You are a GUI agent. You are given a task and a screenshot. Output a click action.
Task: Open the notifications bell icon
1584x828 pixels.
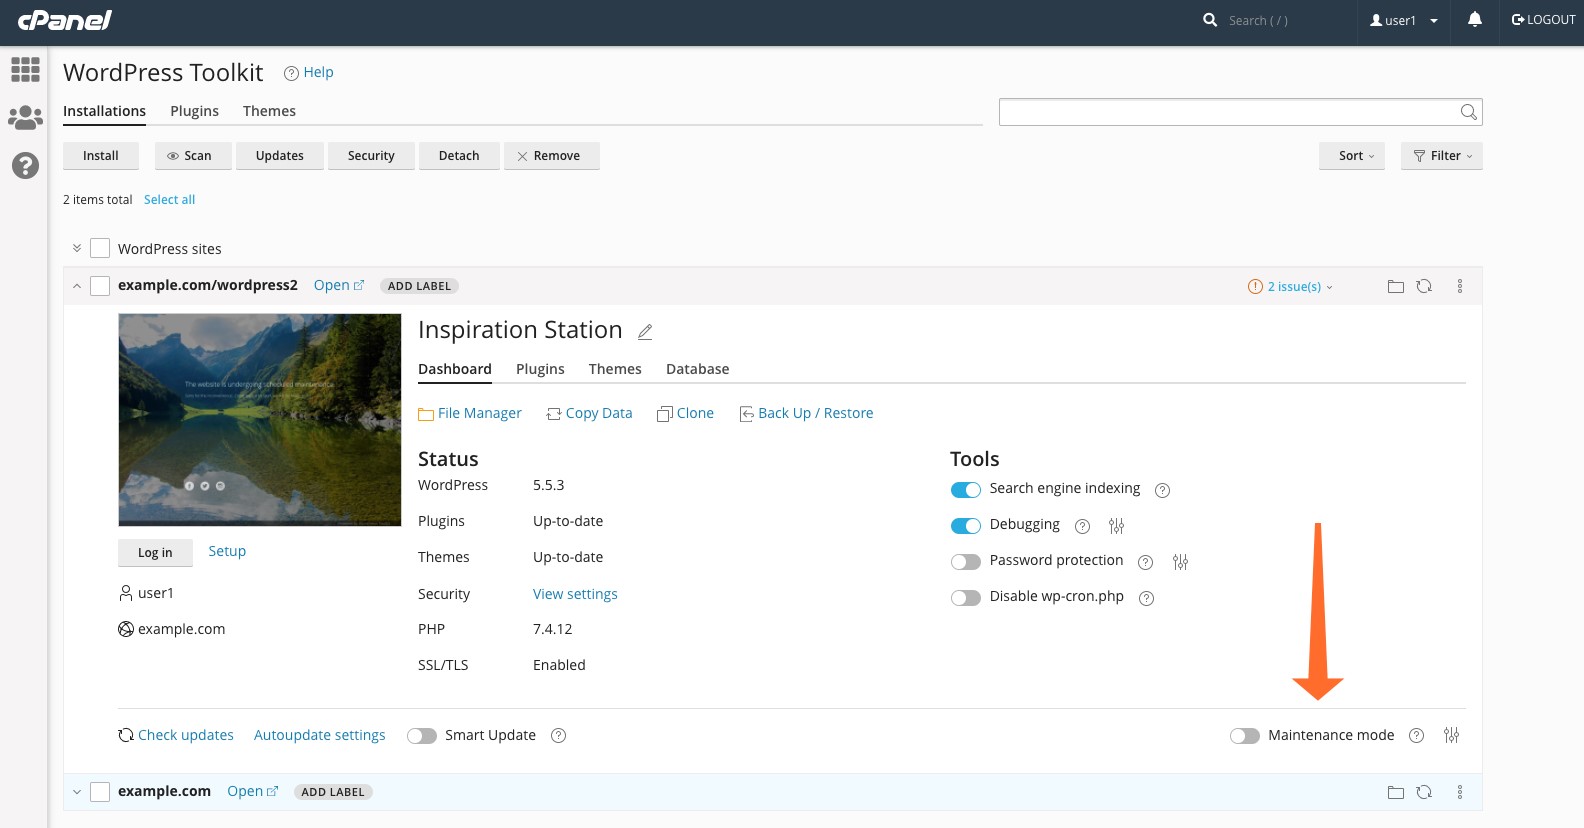[x=1474, y=20]
